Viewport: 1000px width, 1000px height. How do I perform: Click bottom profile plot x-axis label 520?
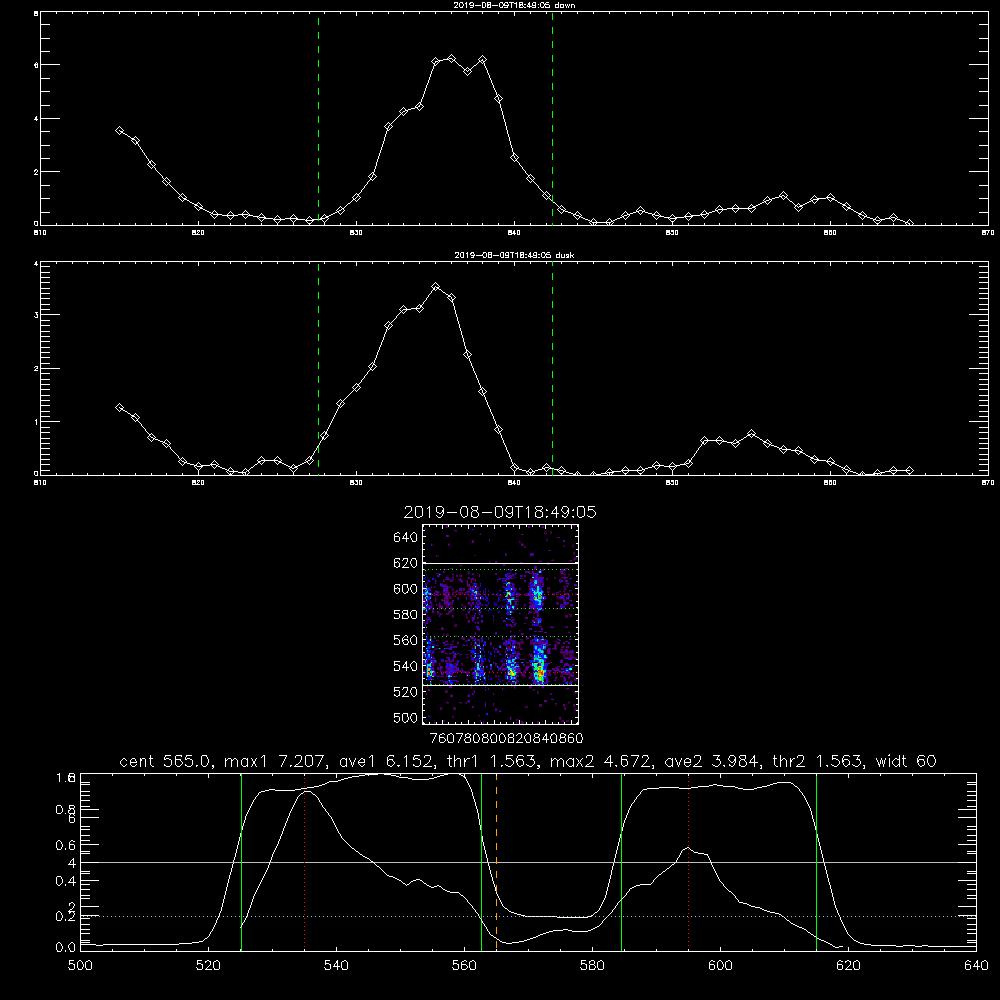pos(208,965)
